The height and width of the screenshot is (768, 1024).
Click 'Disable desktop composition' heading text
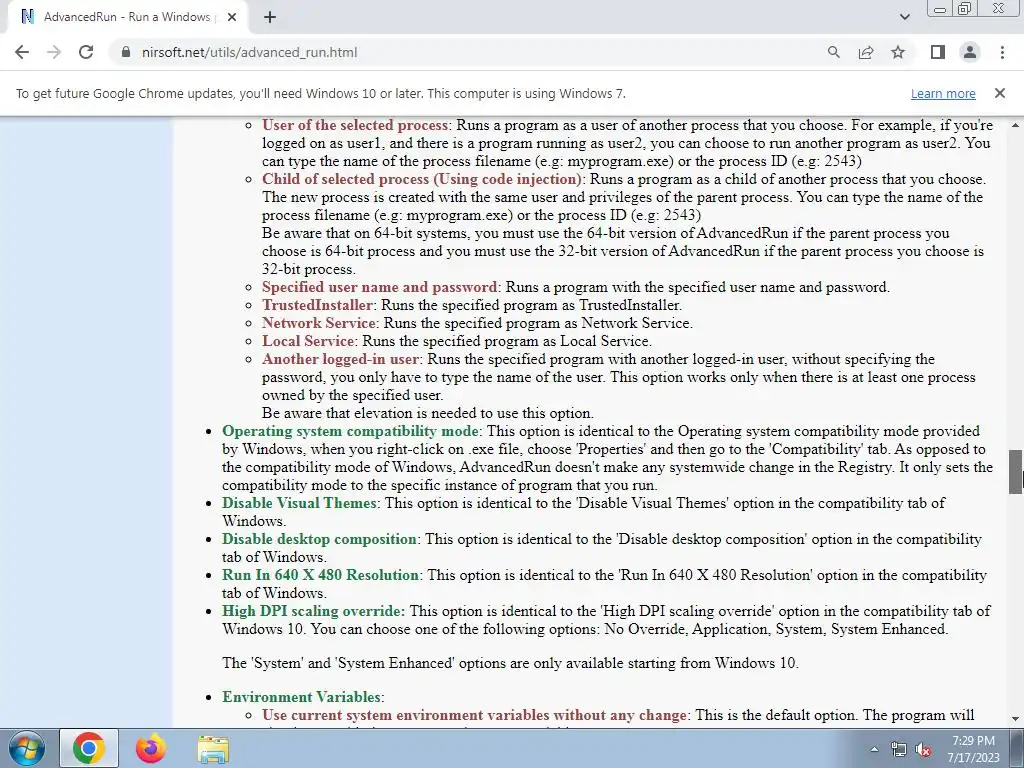click(319, 539)
